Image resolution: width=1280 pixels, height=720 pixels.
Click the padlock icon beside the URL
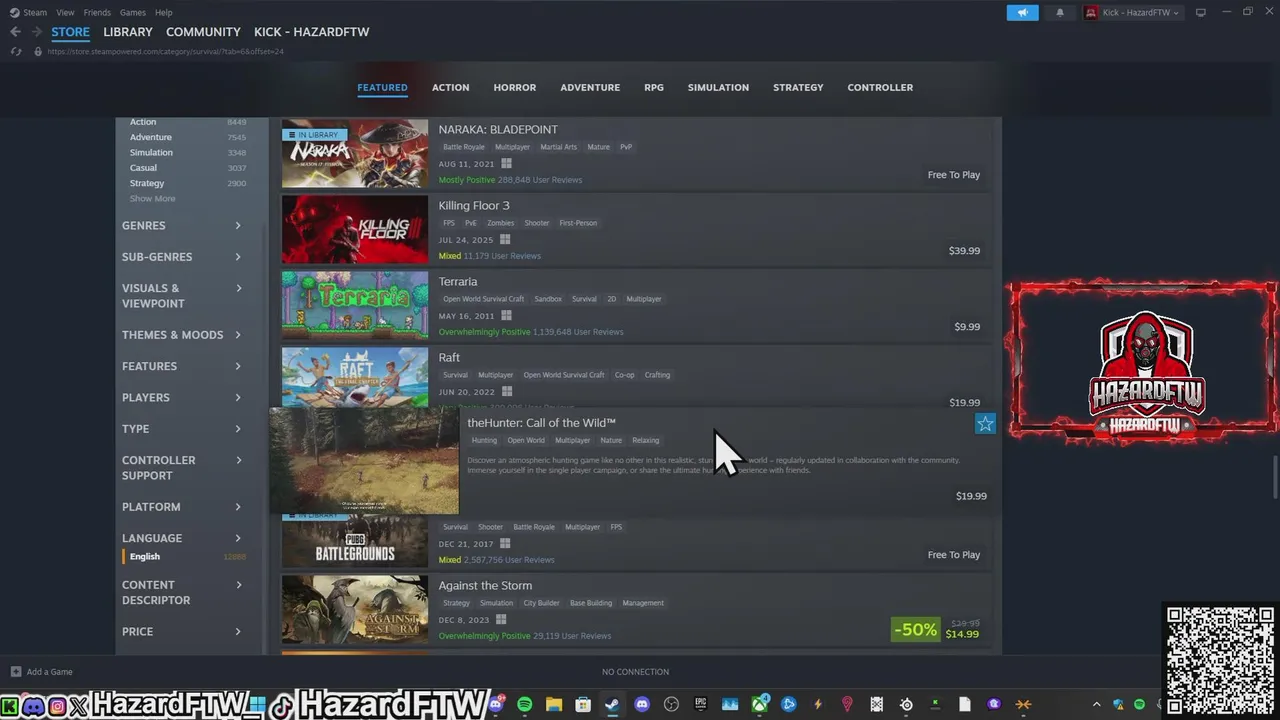pyautogui.click(x=38, y=51)
